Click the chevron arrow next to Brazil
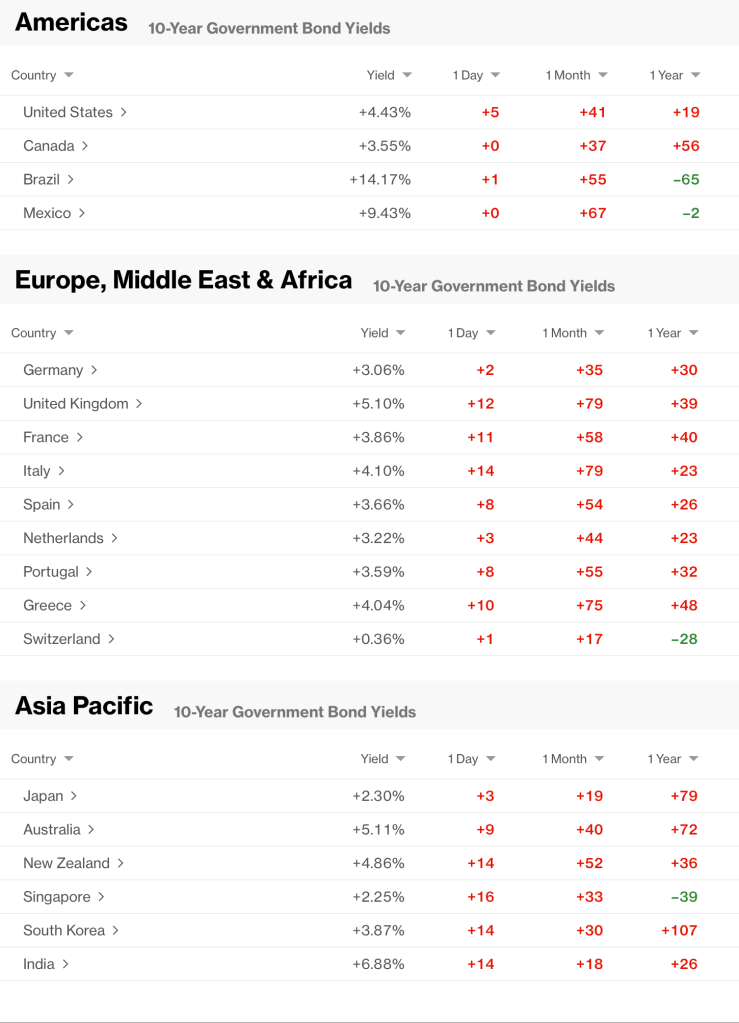 71,179
